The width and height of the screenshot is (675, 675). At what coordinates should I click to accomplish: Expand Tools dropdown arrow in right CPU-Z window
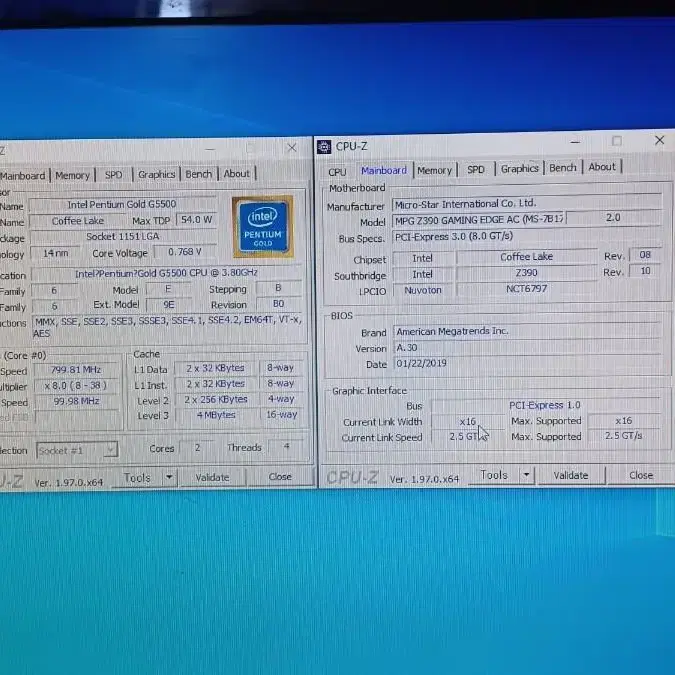(x=526, y=475)
